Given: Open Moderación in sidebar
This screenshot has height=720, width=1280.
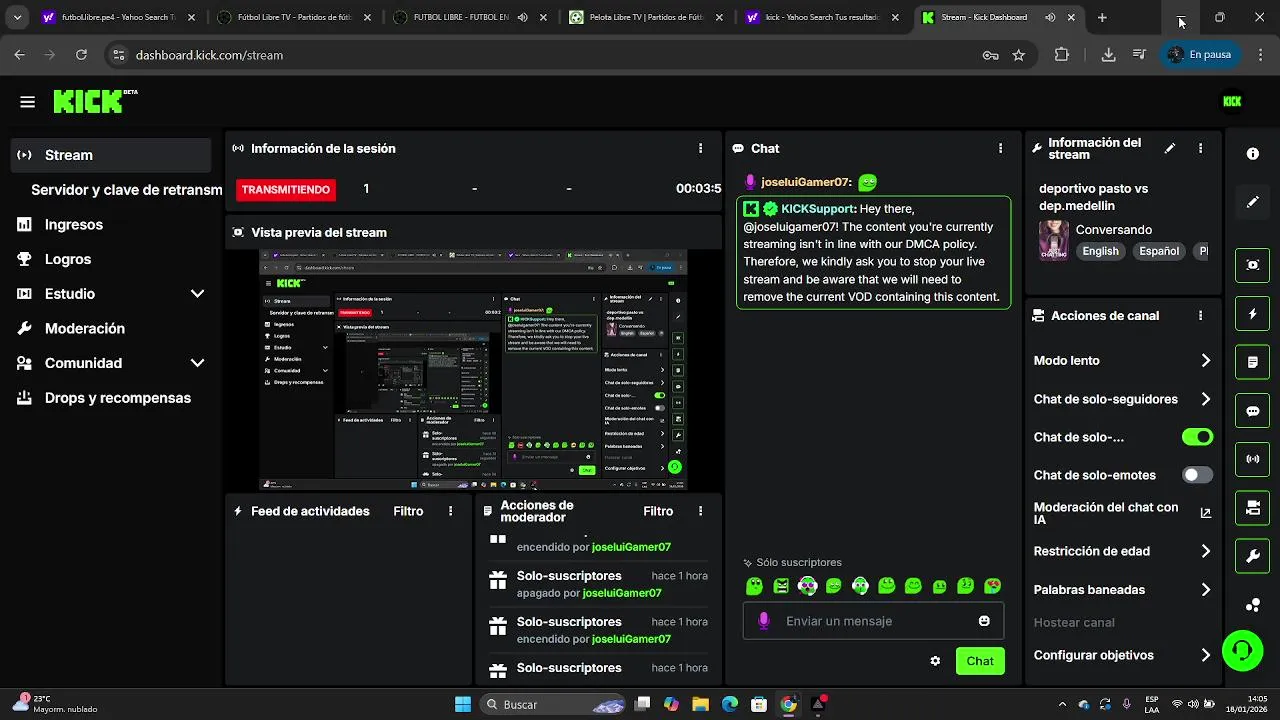Looking at the screenshot, I should [x=112, y=328].
